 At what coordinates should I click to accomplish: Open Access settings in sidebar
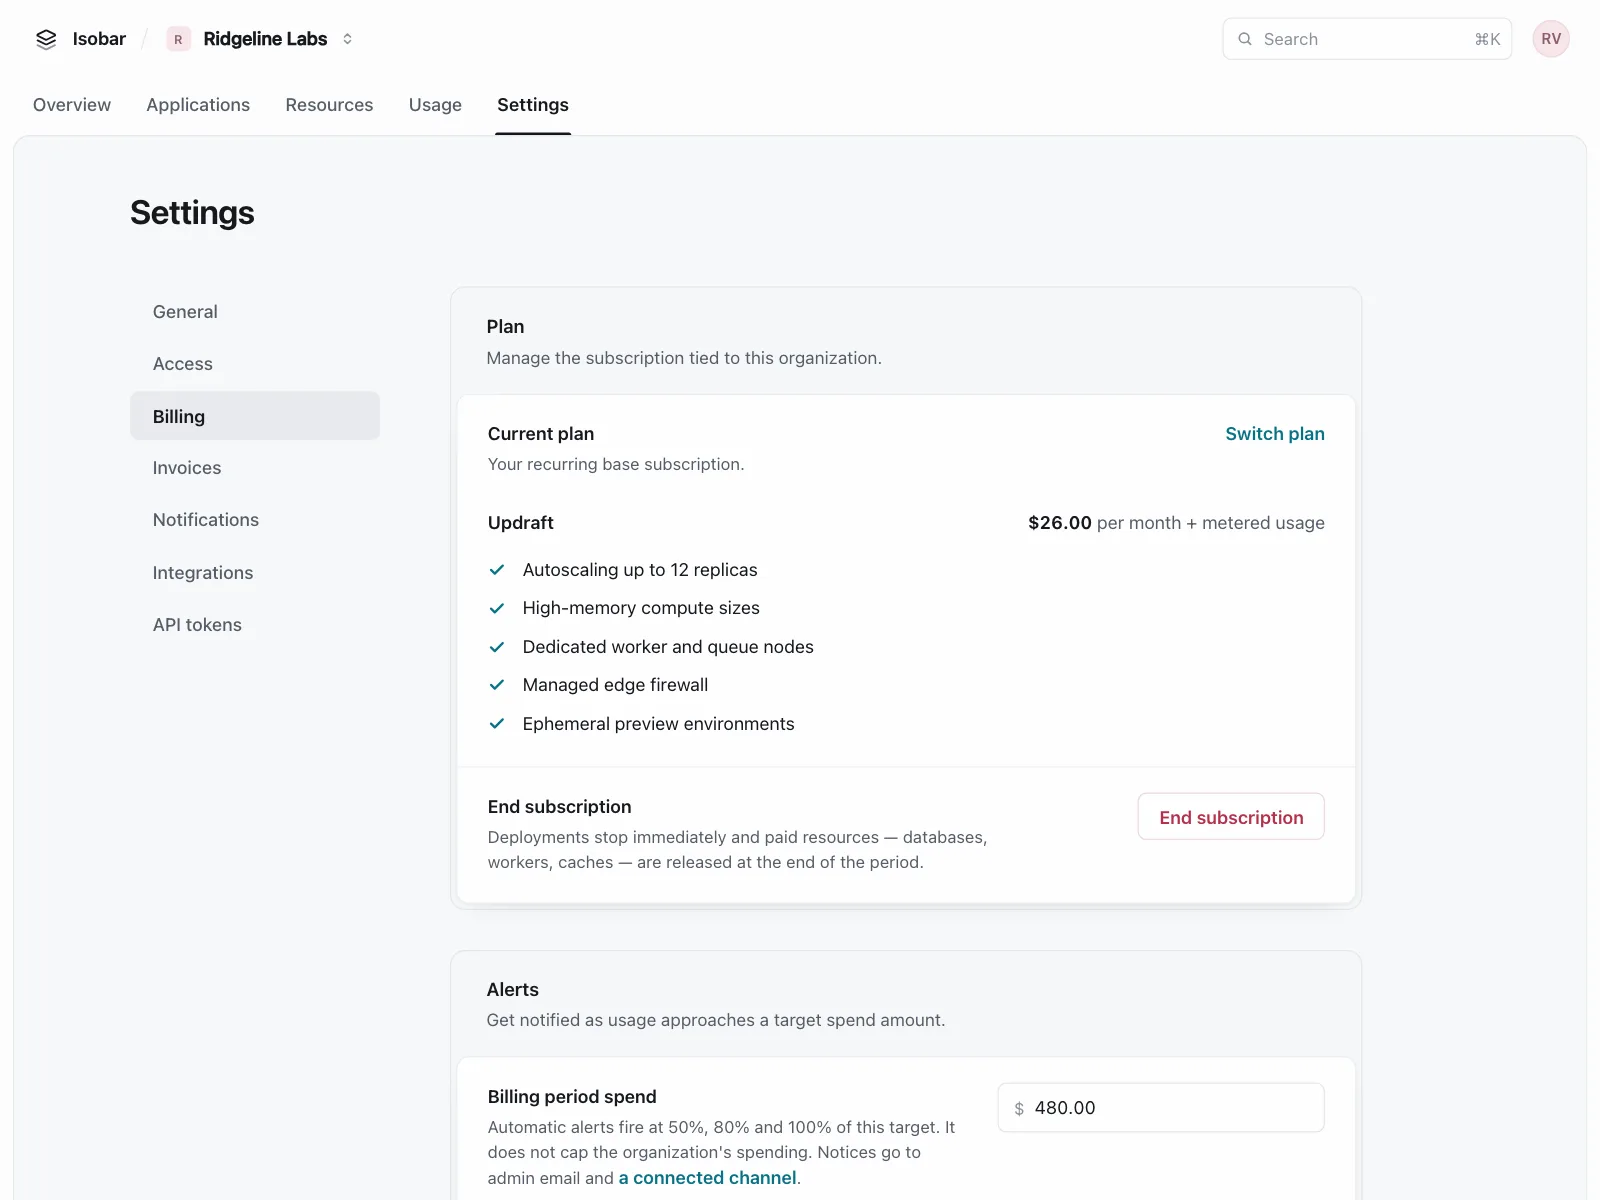[x=255, y=364]
